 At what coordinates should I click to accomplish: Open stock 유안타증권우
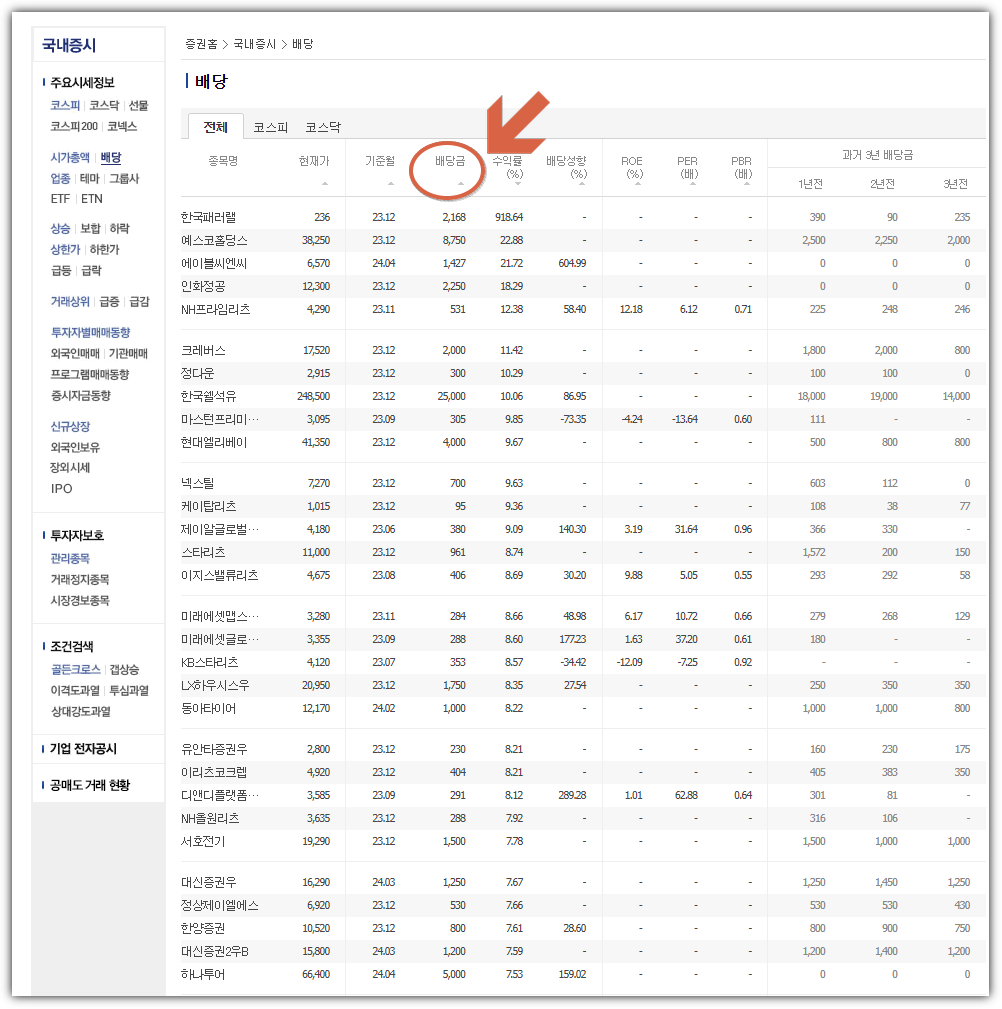[x=214, y=750]
